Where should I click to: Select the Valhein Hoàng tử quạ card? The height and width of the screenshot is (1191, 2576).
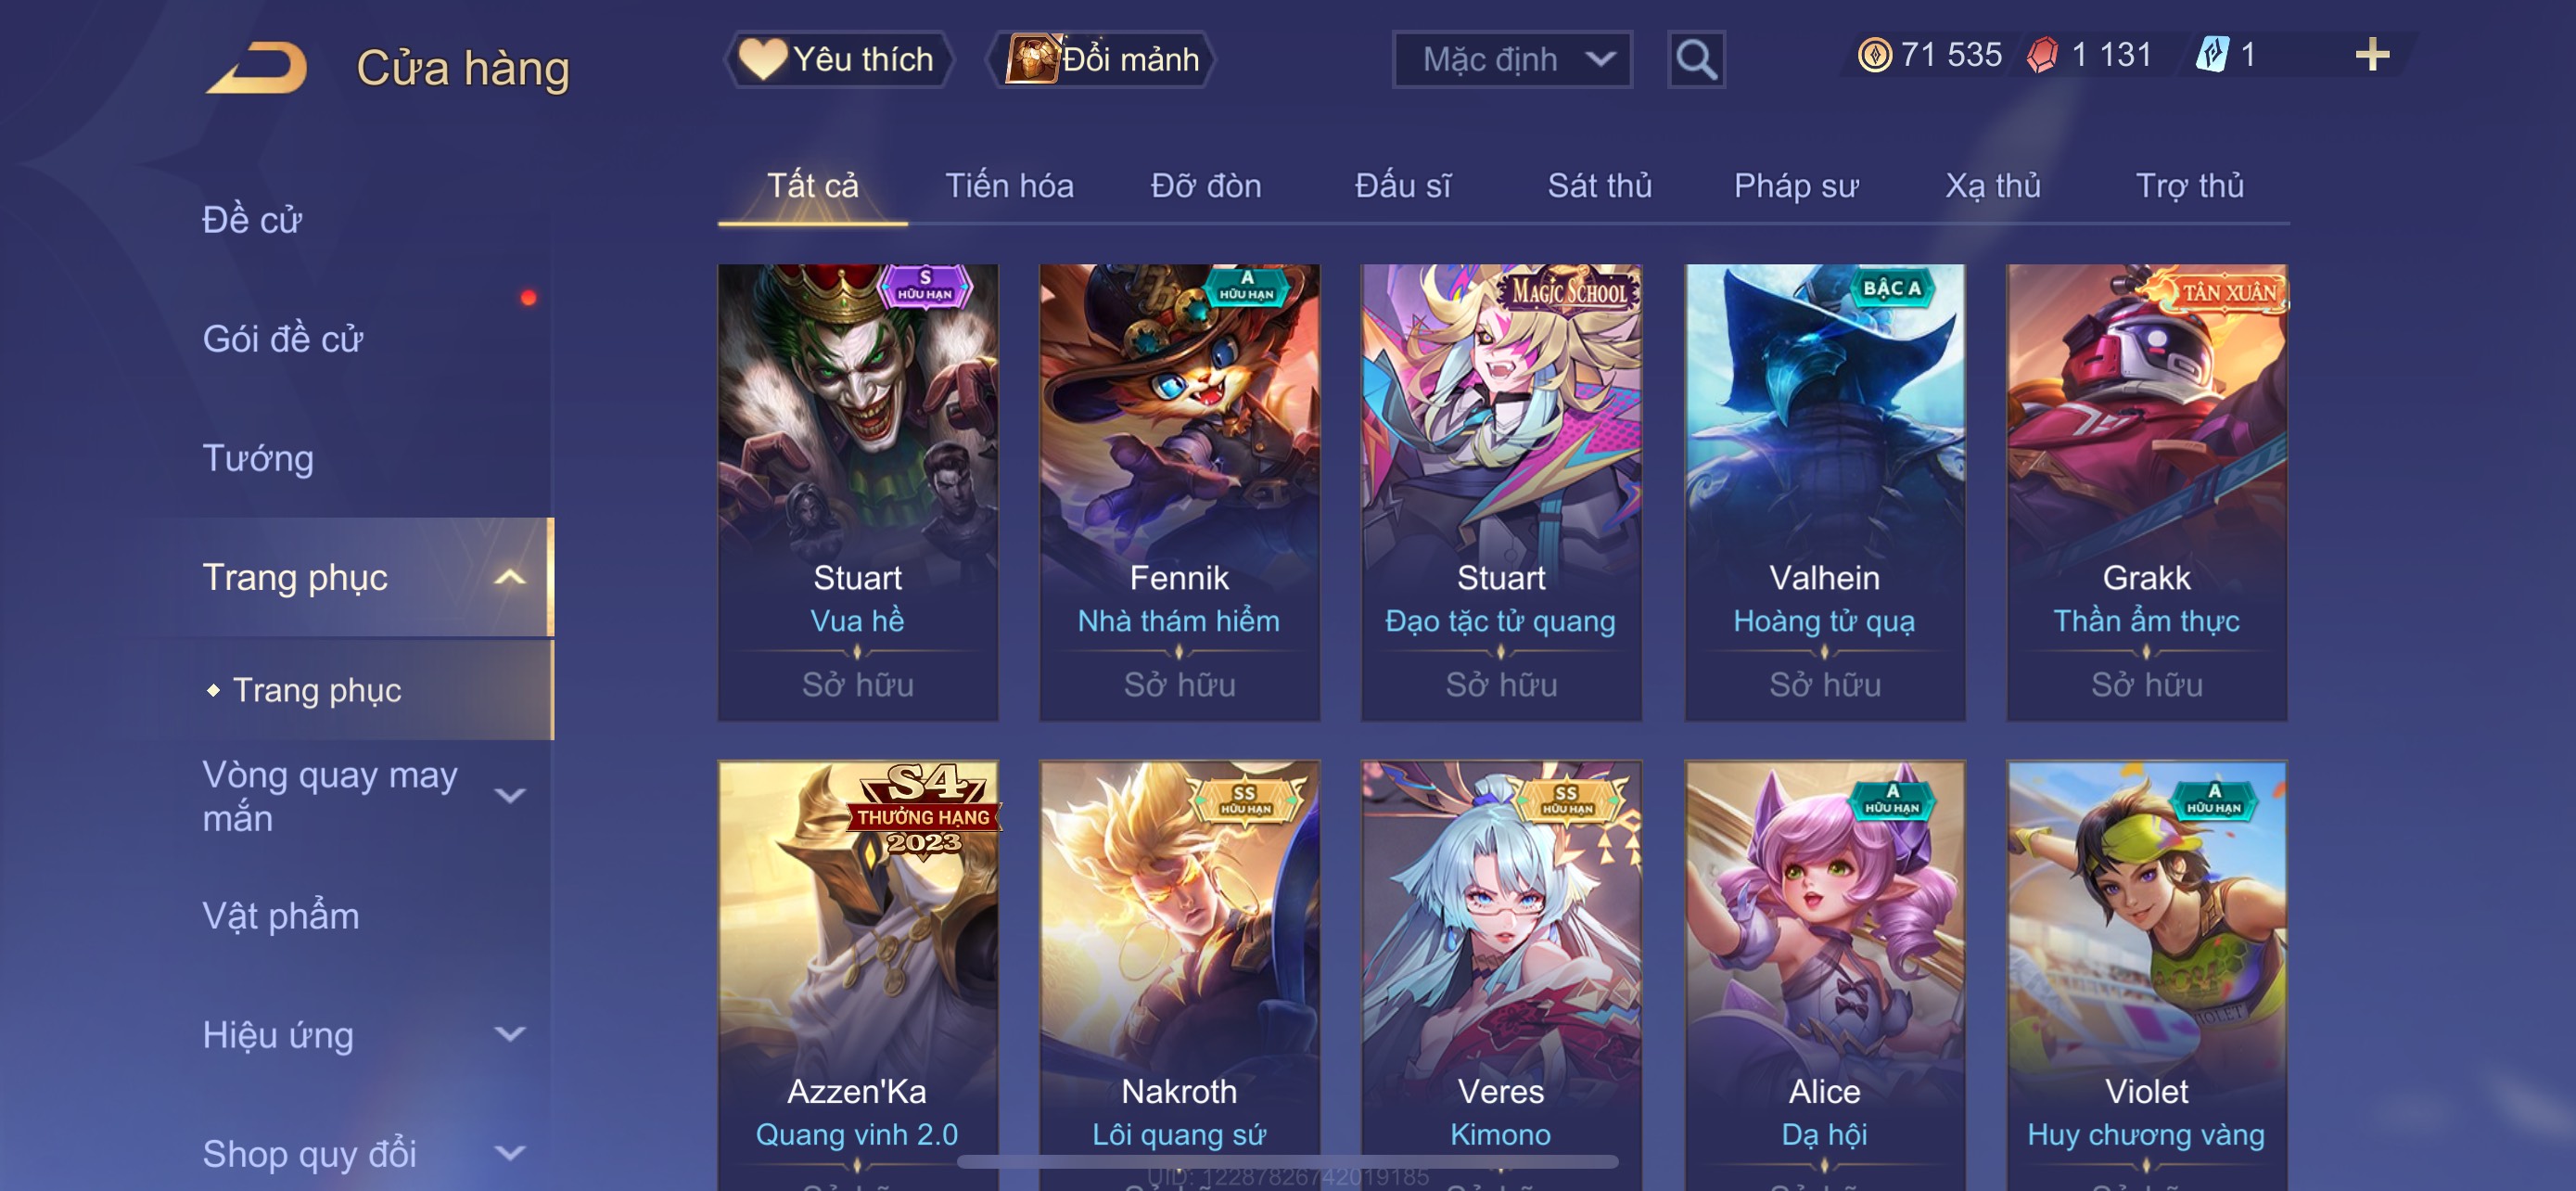coord(1824,492)
